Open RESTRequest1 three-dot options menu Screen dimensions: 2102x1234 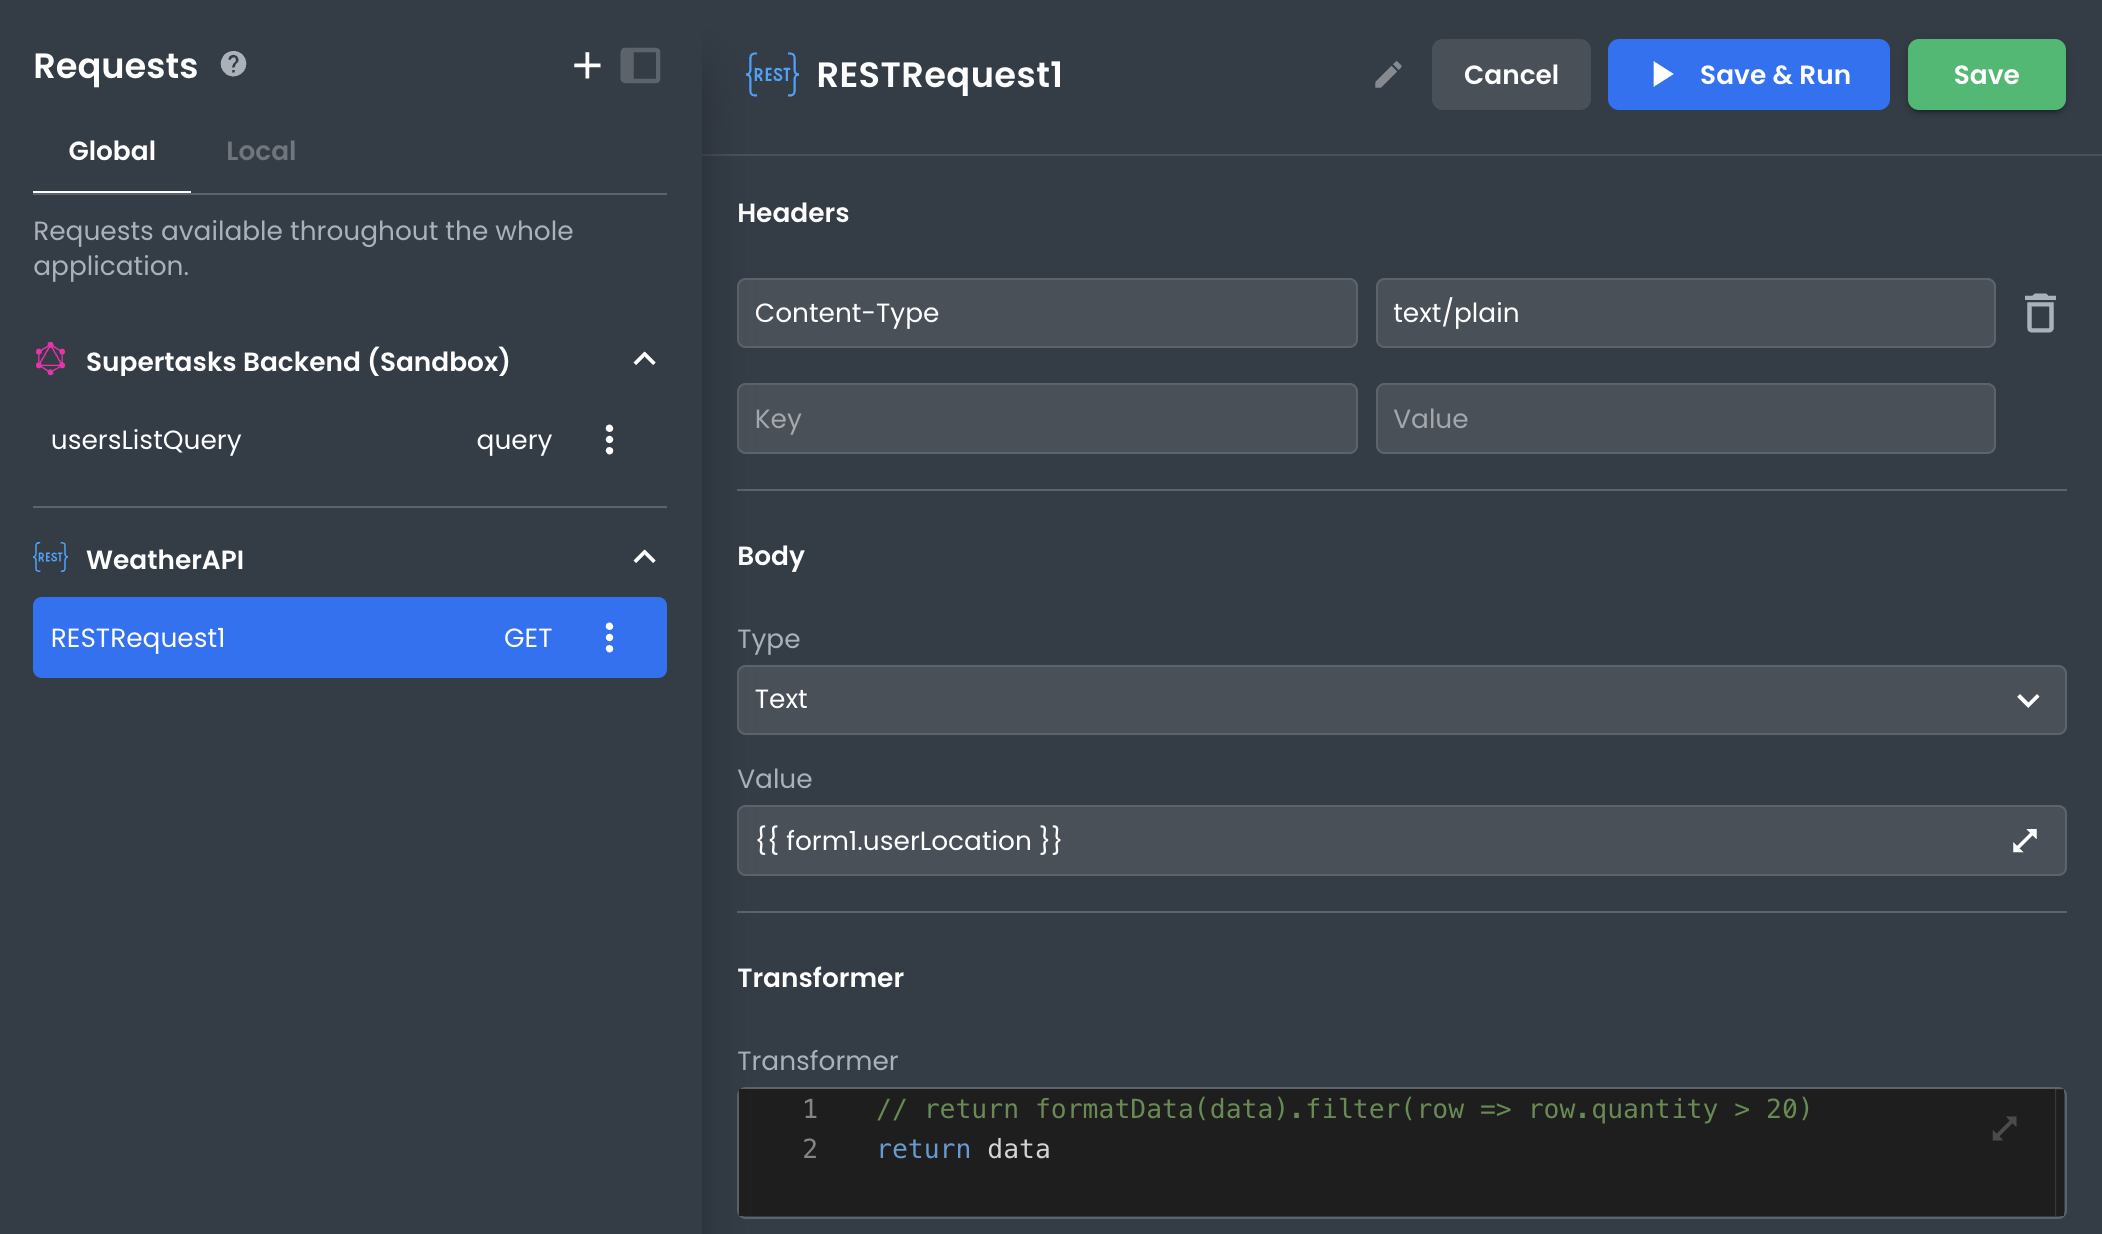tap(609, 638)
